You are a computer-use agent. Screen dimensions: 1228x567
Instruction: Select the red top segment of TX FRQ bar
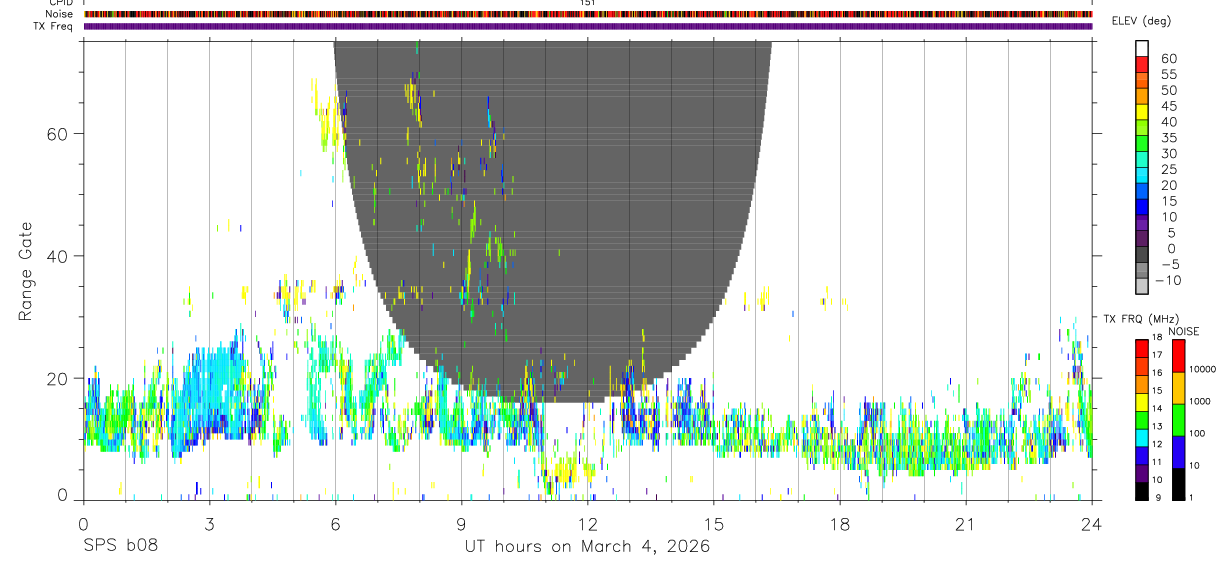tap(1142, 348)
